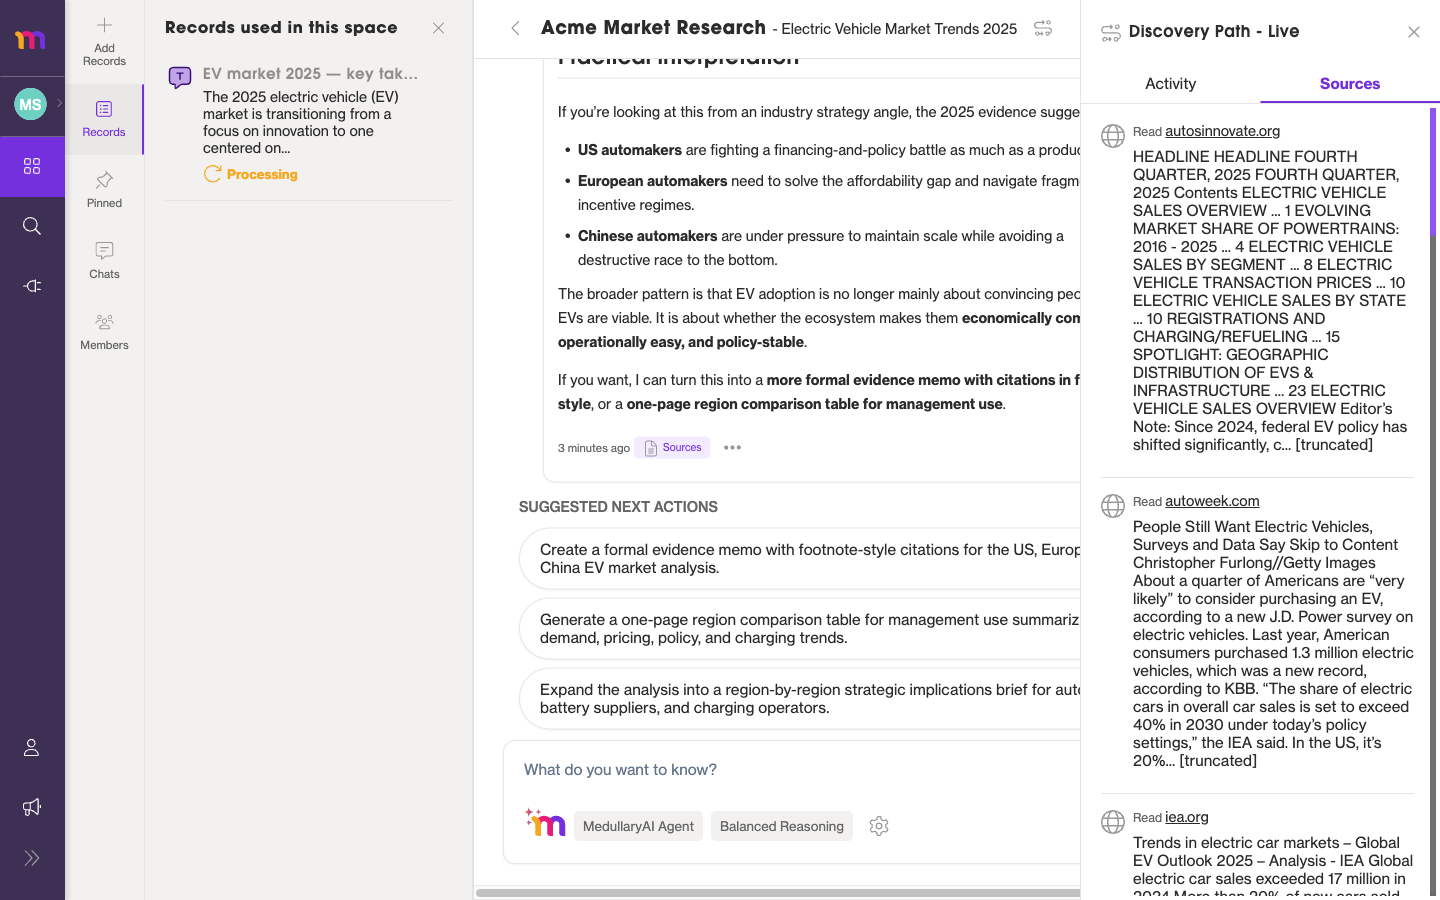Open the connectors plug icon in sidebar

point(32,286)
